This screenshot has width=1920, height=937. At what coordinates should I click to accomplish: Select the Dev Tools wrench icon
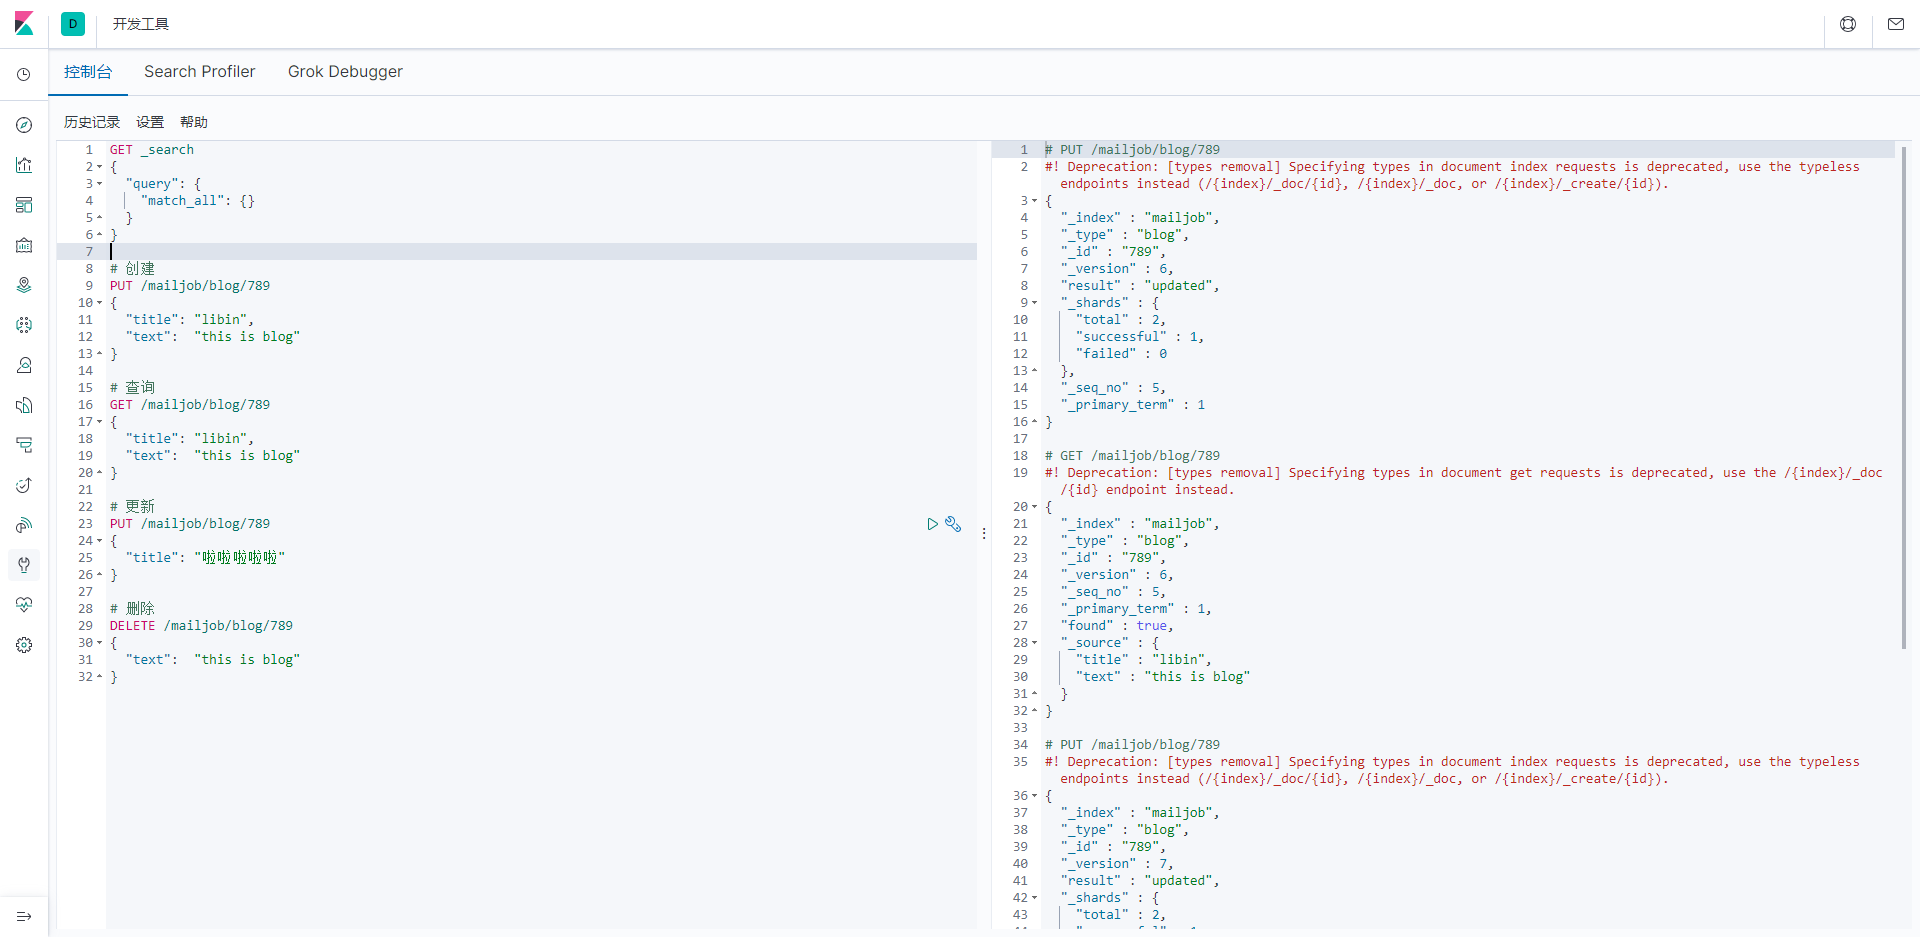pyautogui.click(x=24, y=565)
